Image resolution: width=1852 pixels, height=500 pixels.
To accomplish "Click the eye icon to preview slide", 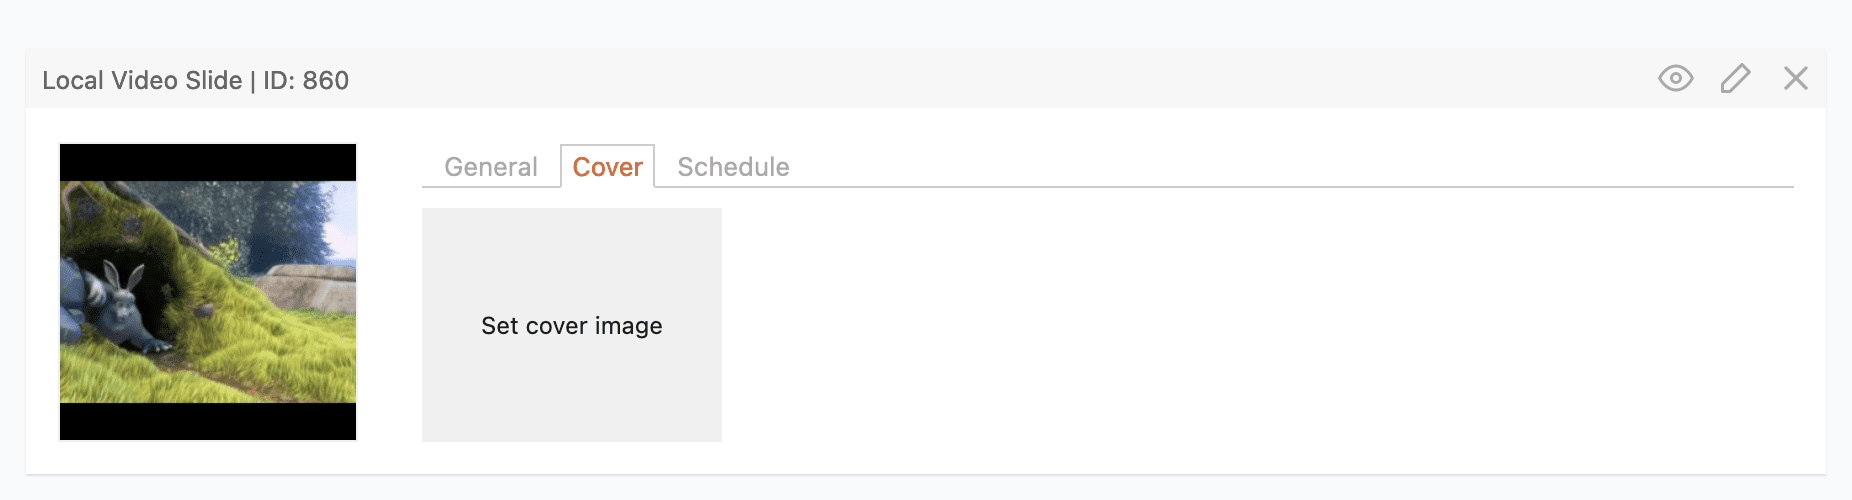I will [1675, 78].
